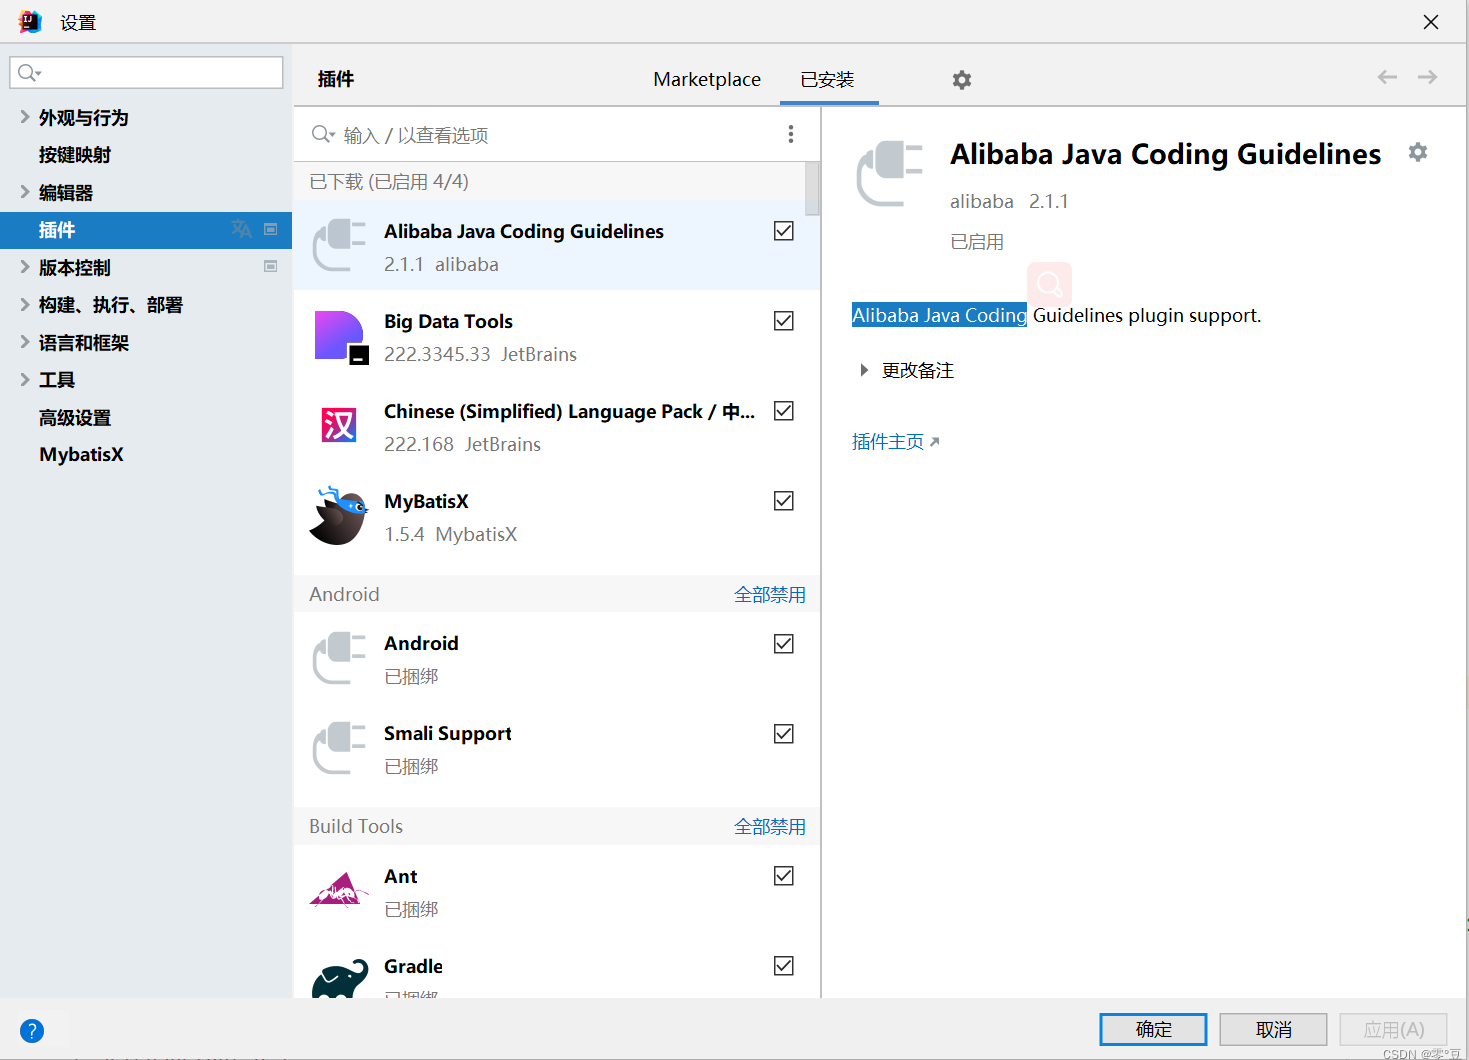
Task: Click the large Alibaba plugin detail icon
Action: click(x=890, y=174)
